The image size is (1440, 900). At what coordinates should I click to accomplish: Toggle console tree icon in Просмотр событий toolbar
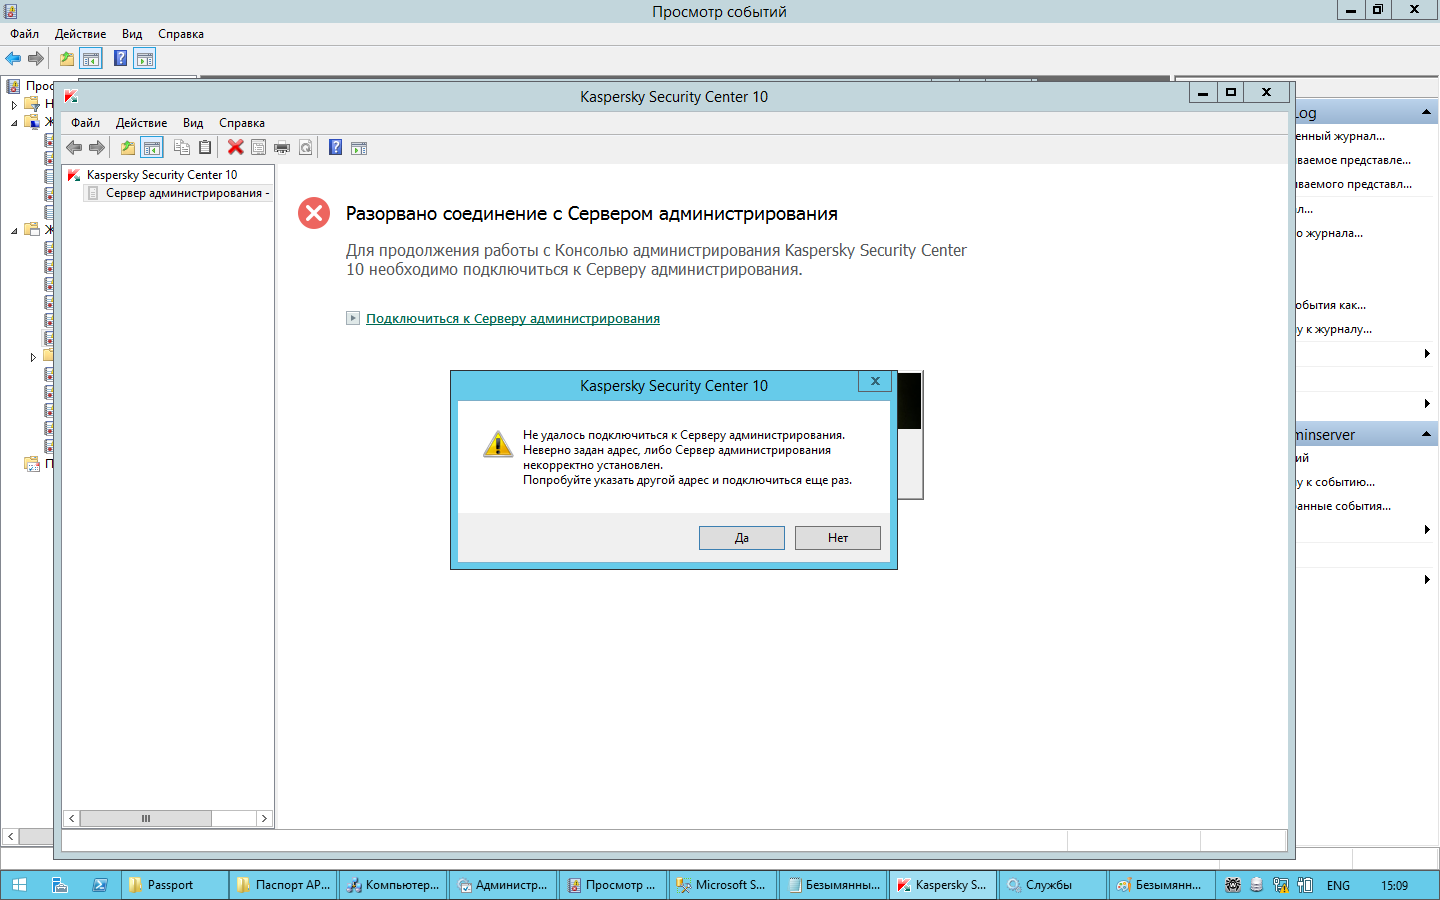click(x=91, y=59)
